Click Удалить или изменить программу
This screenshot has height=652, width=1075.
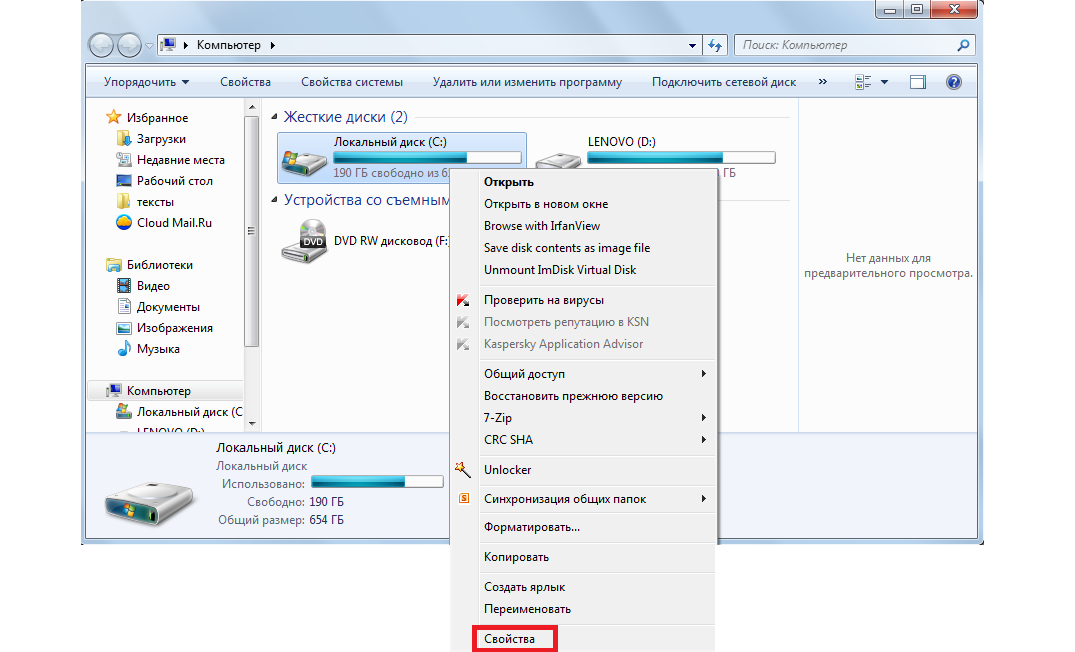click(x=527, y=82)
